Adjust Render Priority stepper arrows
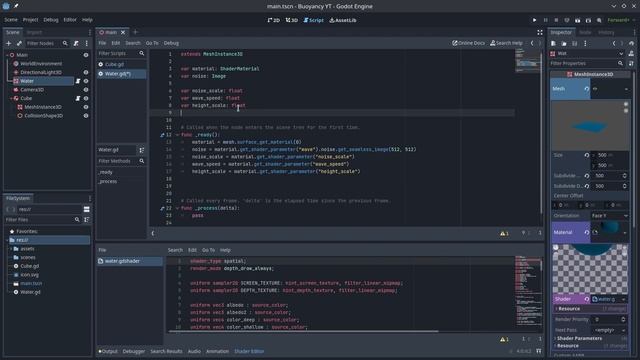640x360 pixels. click(x=623, y=320)
